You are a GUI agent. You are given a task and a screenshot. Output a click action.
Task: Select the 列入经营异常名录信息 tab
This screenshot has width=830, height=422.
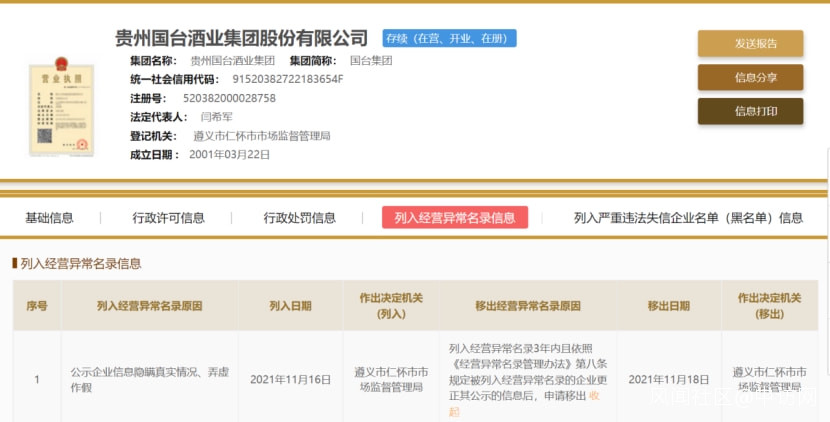[x=455, y=218]
